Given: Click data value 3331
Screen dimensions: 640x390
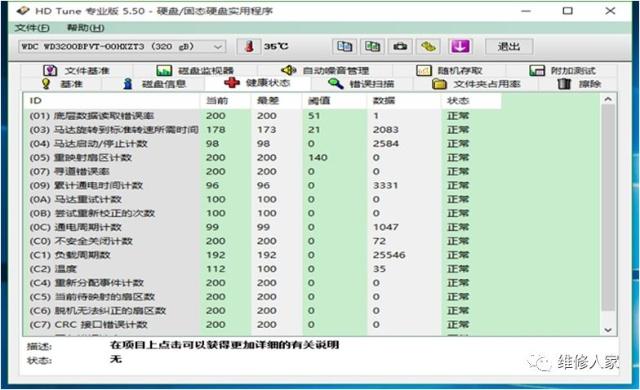Looking at the screenshot, I should click(385, 186).
